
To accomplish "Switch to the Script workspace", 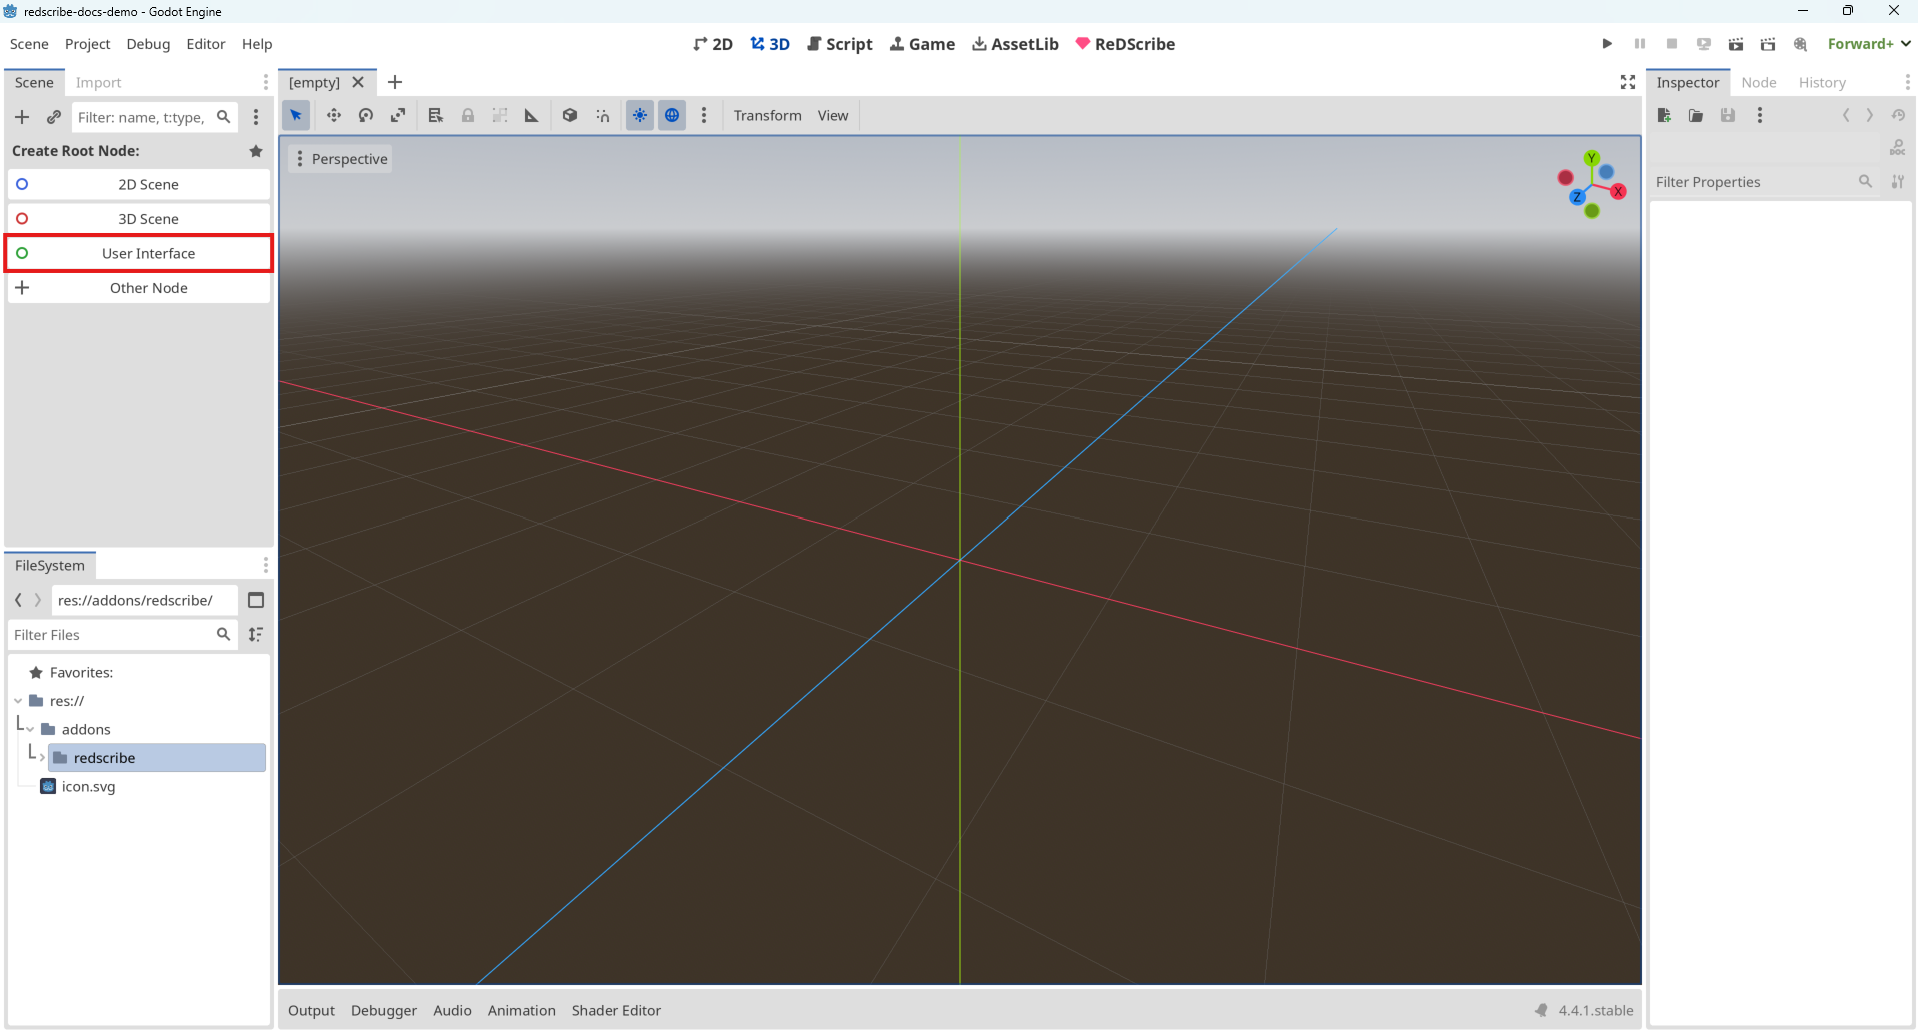I will [x=840, y=44].
